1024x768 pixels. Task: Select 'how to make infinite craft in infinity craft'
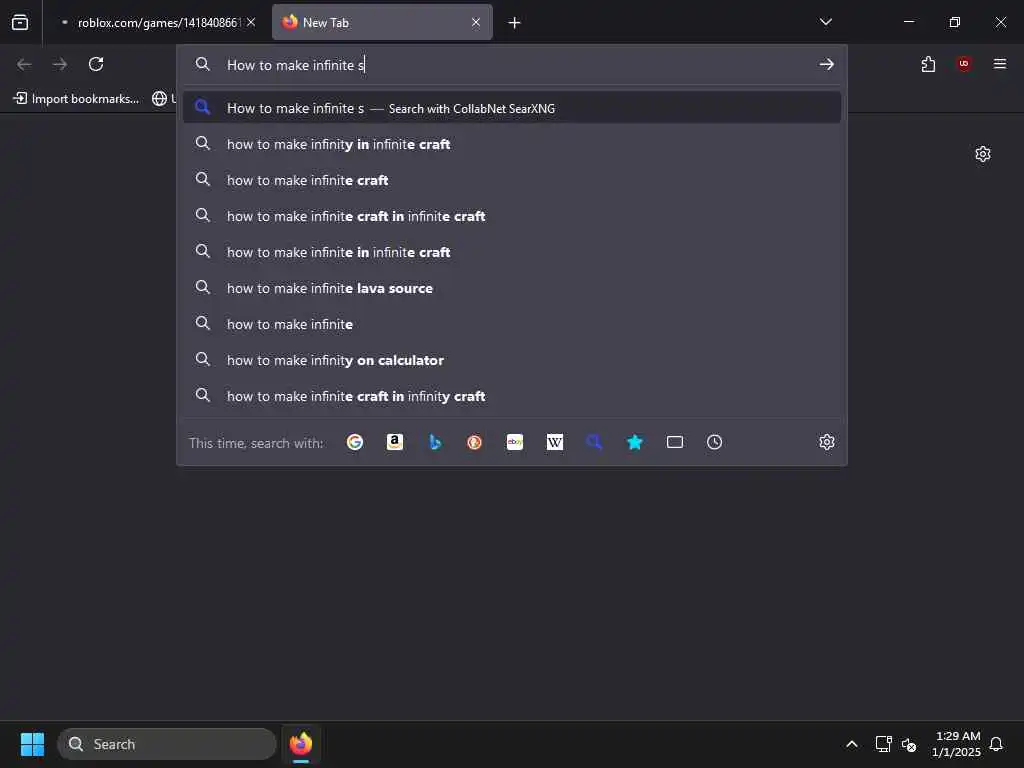pos(512,396)
